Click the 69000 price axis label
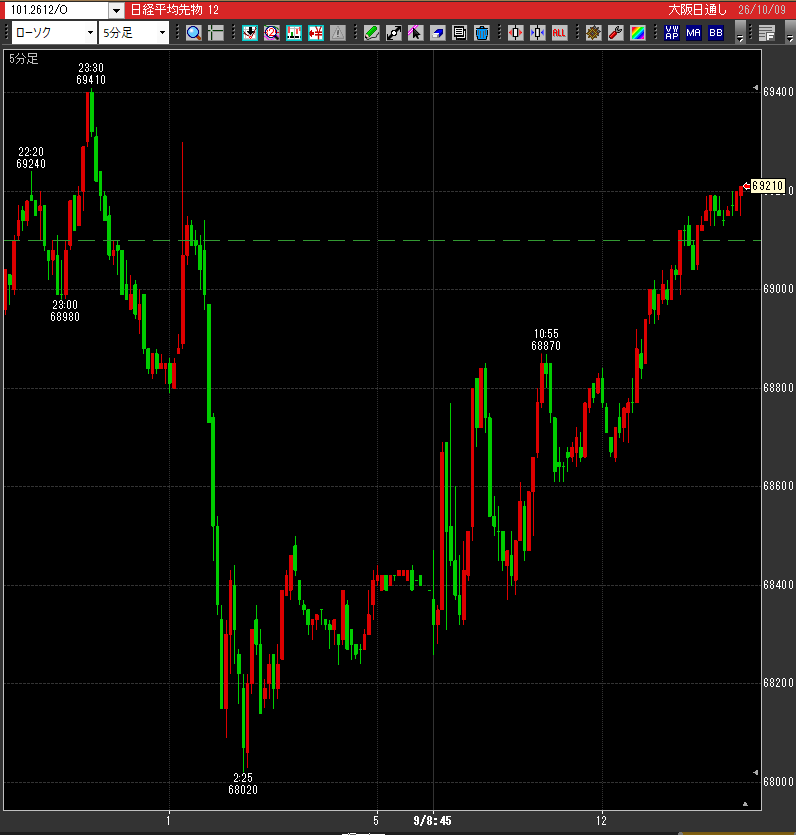Viewport: 796px width, 835px height. click(x=778, y=289)
